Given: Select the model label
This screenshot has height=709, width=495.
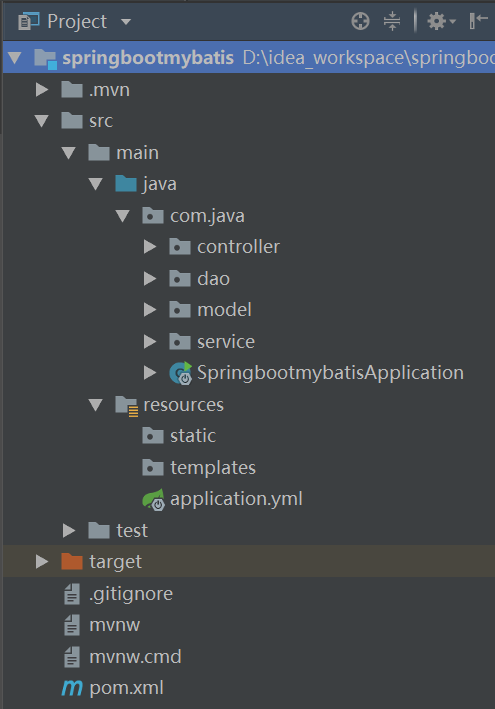Looking at the screenshot, I should click(x=224, y=310).
